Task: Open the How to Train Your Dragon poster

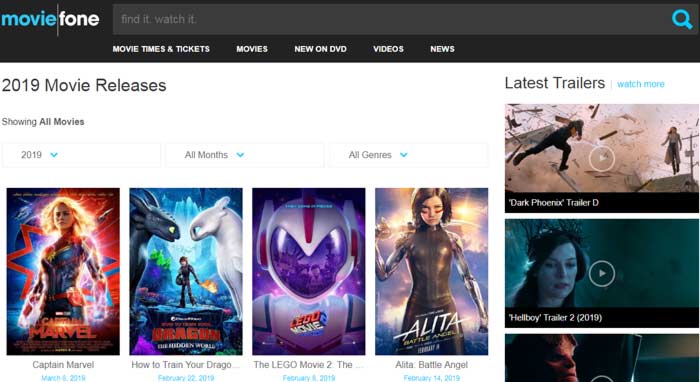Action: 186,271
